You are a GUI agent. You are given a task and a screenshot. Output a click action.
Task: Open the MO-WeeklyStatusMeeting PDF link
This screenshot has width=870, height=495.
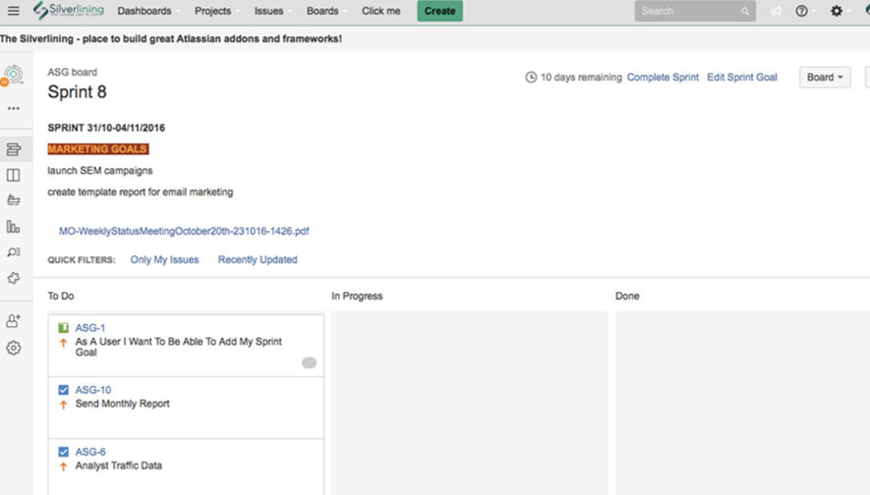point(184,231)
